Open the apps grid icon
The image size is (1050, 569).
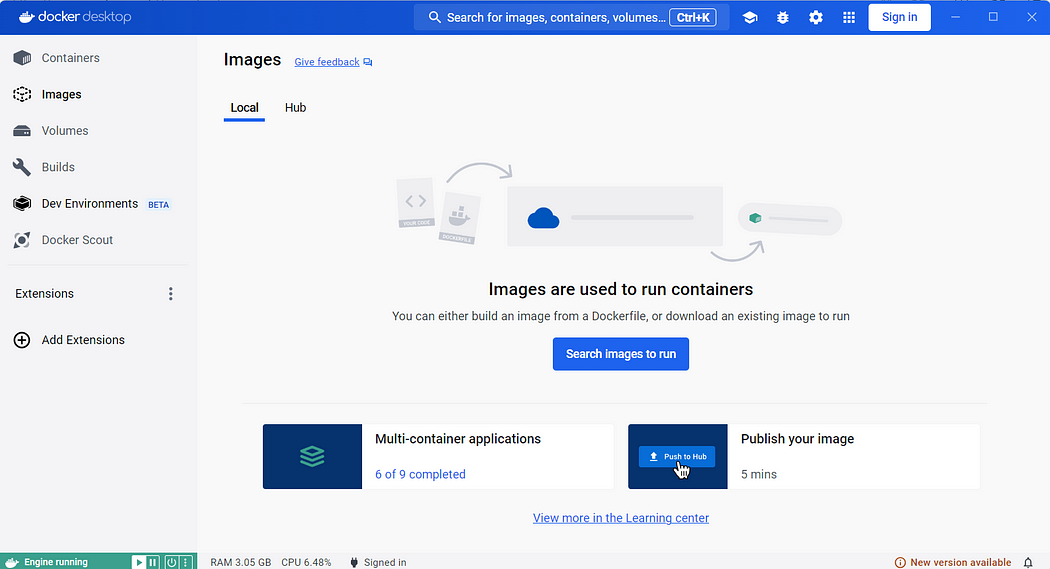[x=848, y=17]
